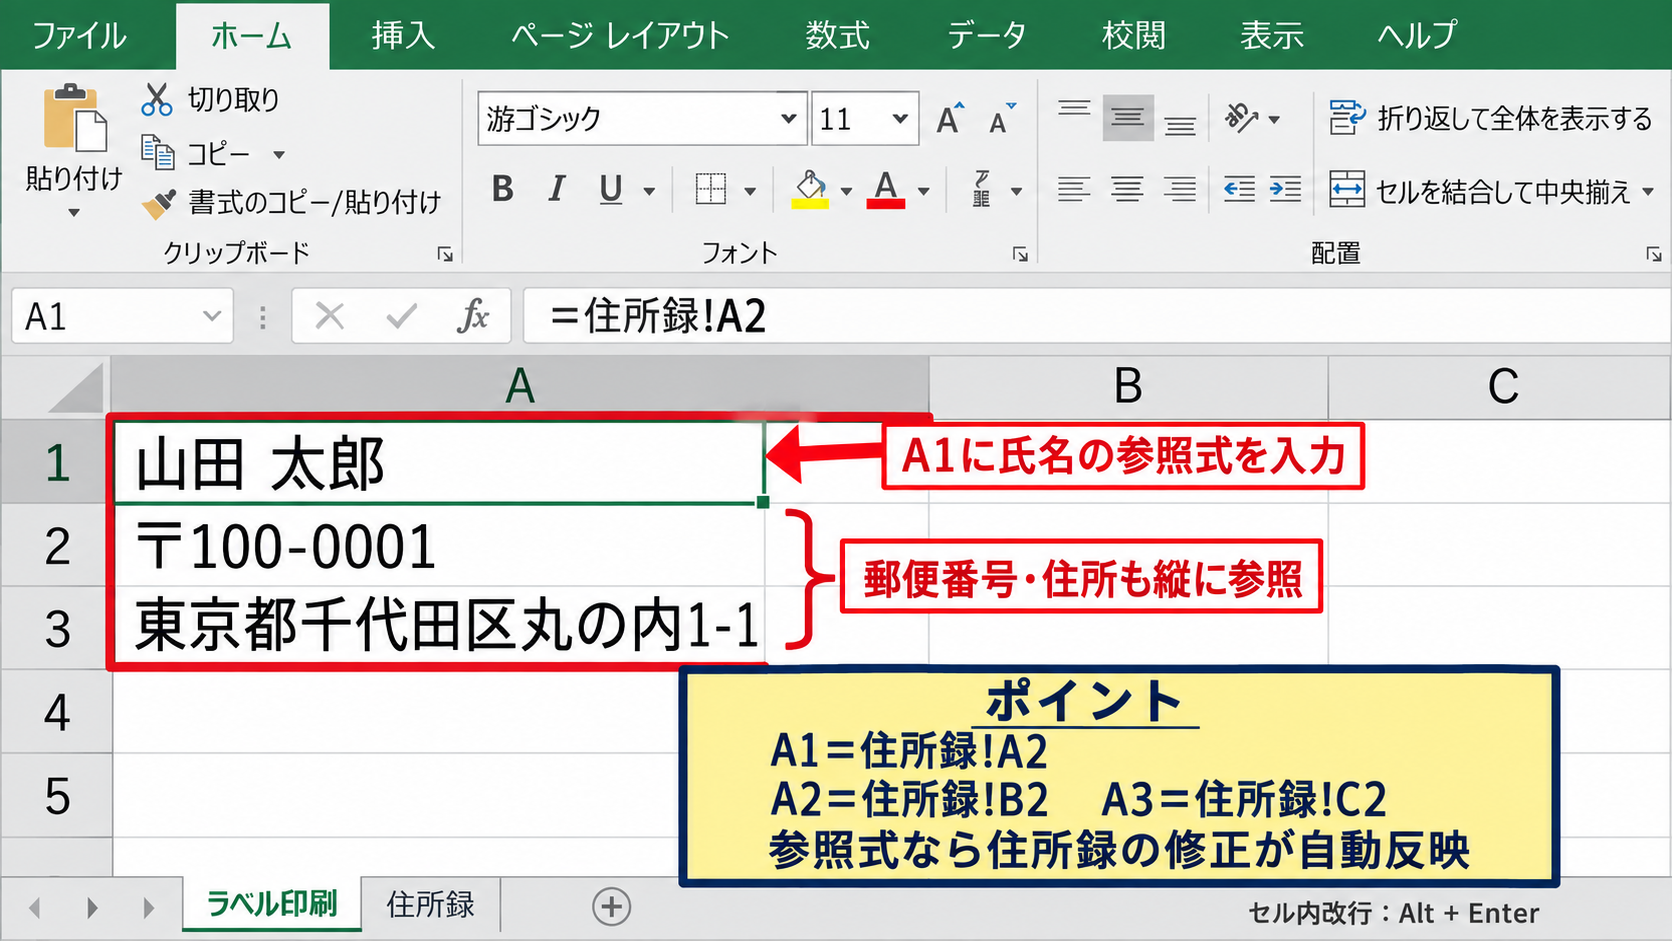1672x941 pixels.
Task: Click the formula bar with =住所録!A2
Action: pos(1096,316)
